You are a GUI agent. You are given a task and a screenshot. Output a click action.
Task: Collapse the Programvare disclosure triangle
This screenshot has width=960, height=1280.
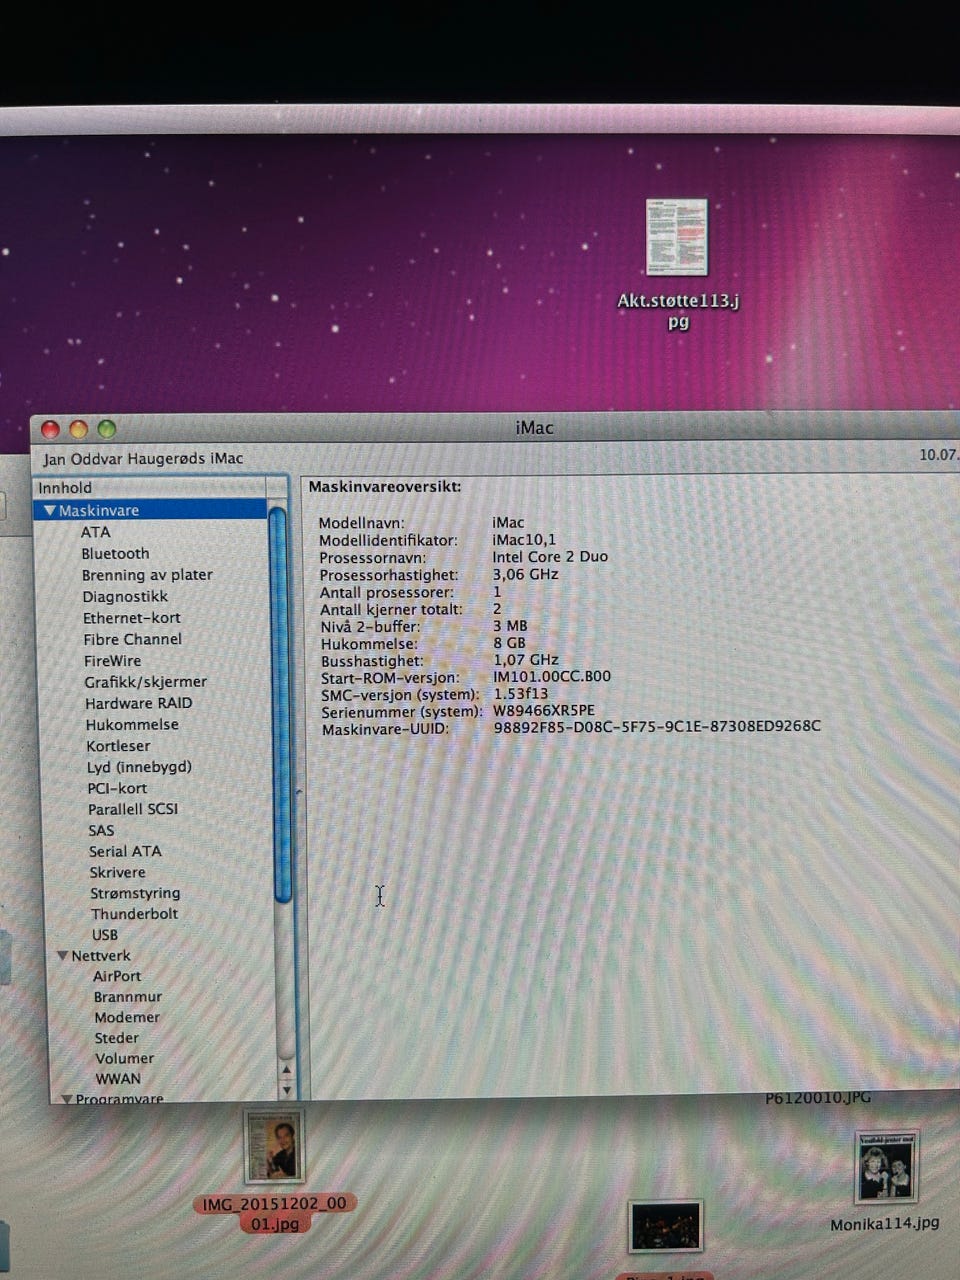pos(67,1099)
